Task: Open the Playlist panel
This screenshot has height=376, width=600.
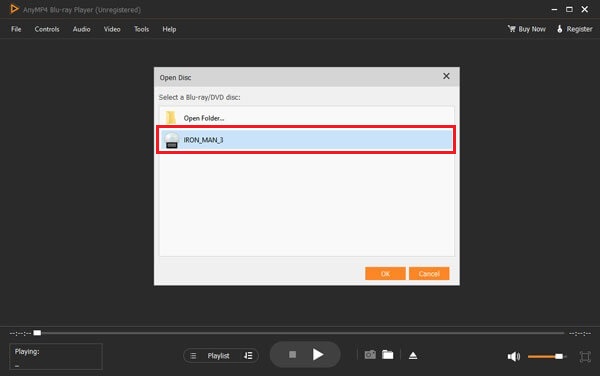Action: [218, 356]
